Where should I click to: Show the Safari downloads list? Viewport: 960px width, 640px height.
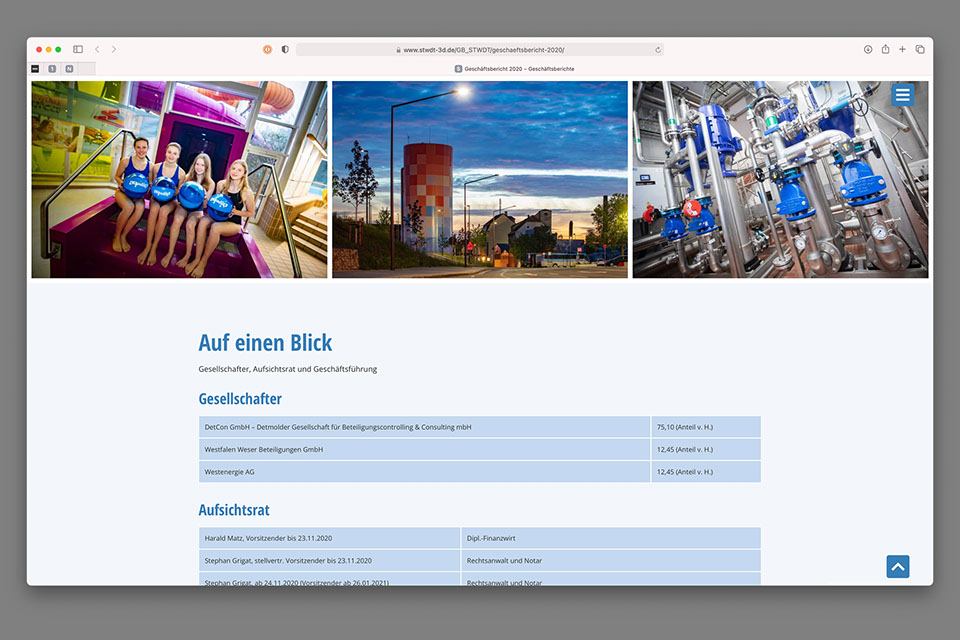pyautogui.click(x=868, y=49)
